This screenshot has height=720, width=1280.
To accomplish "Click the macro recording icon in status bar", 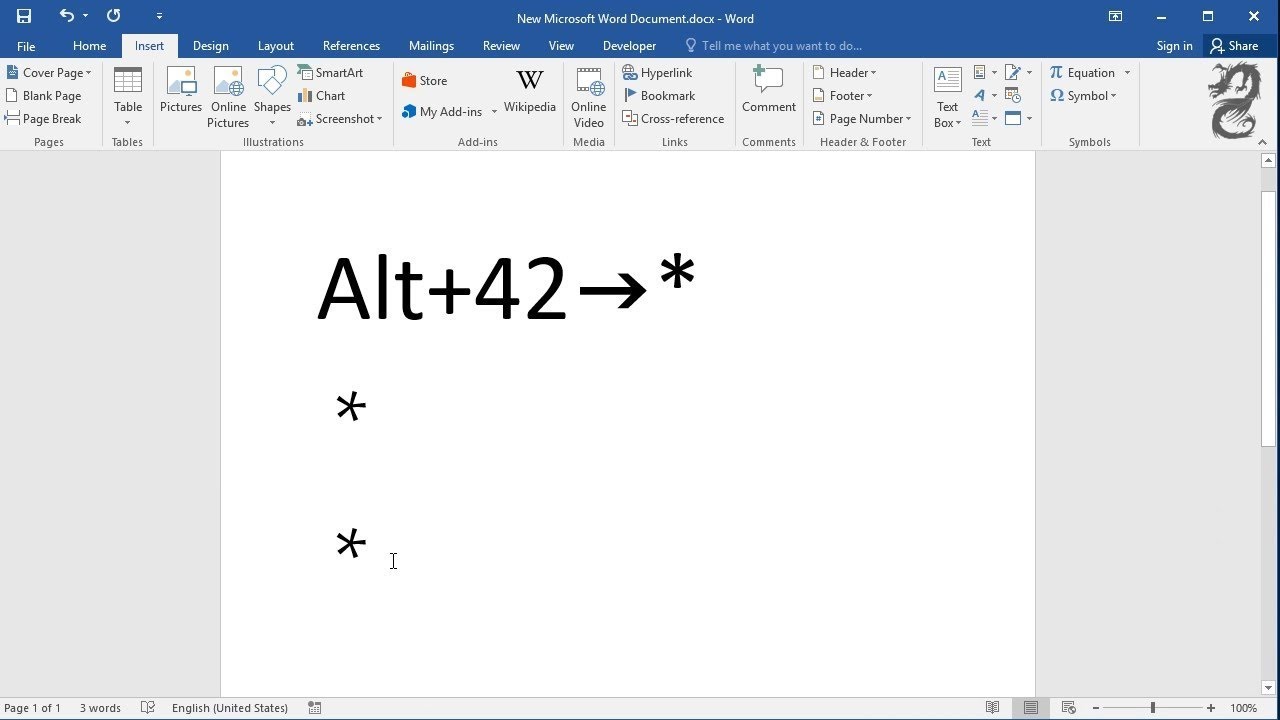I will tap(315, 708).
